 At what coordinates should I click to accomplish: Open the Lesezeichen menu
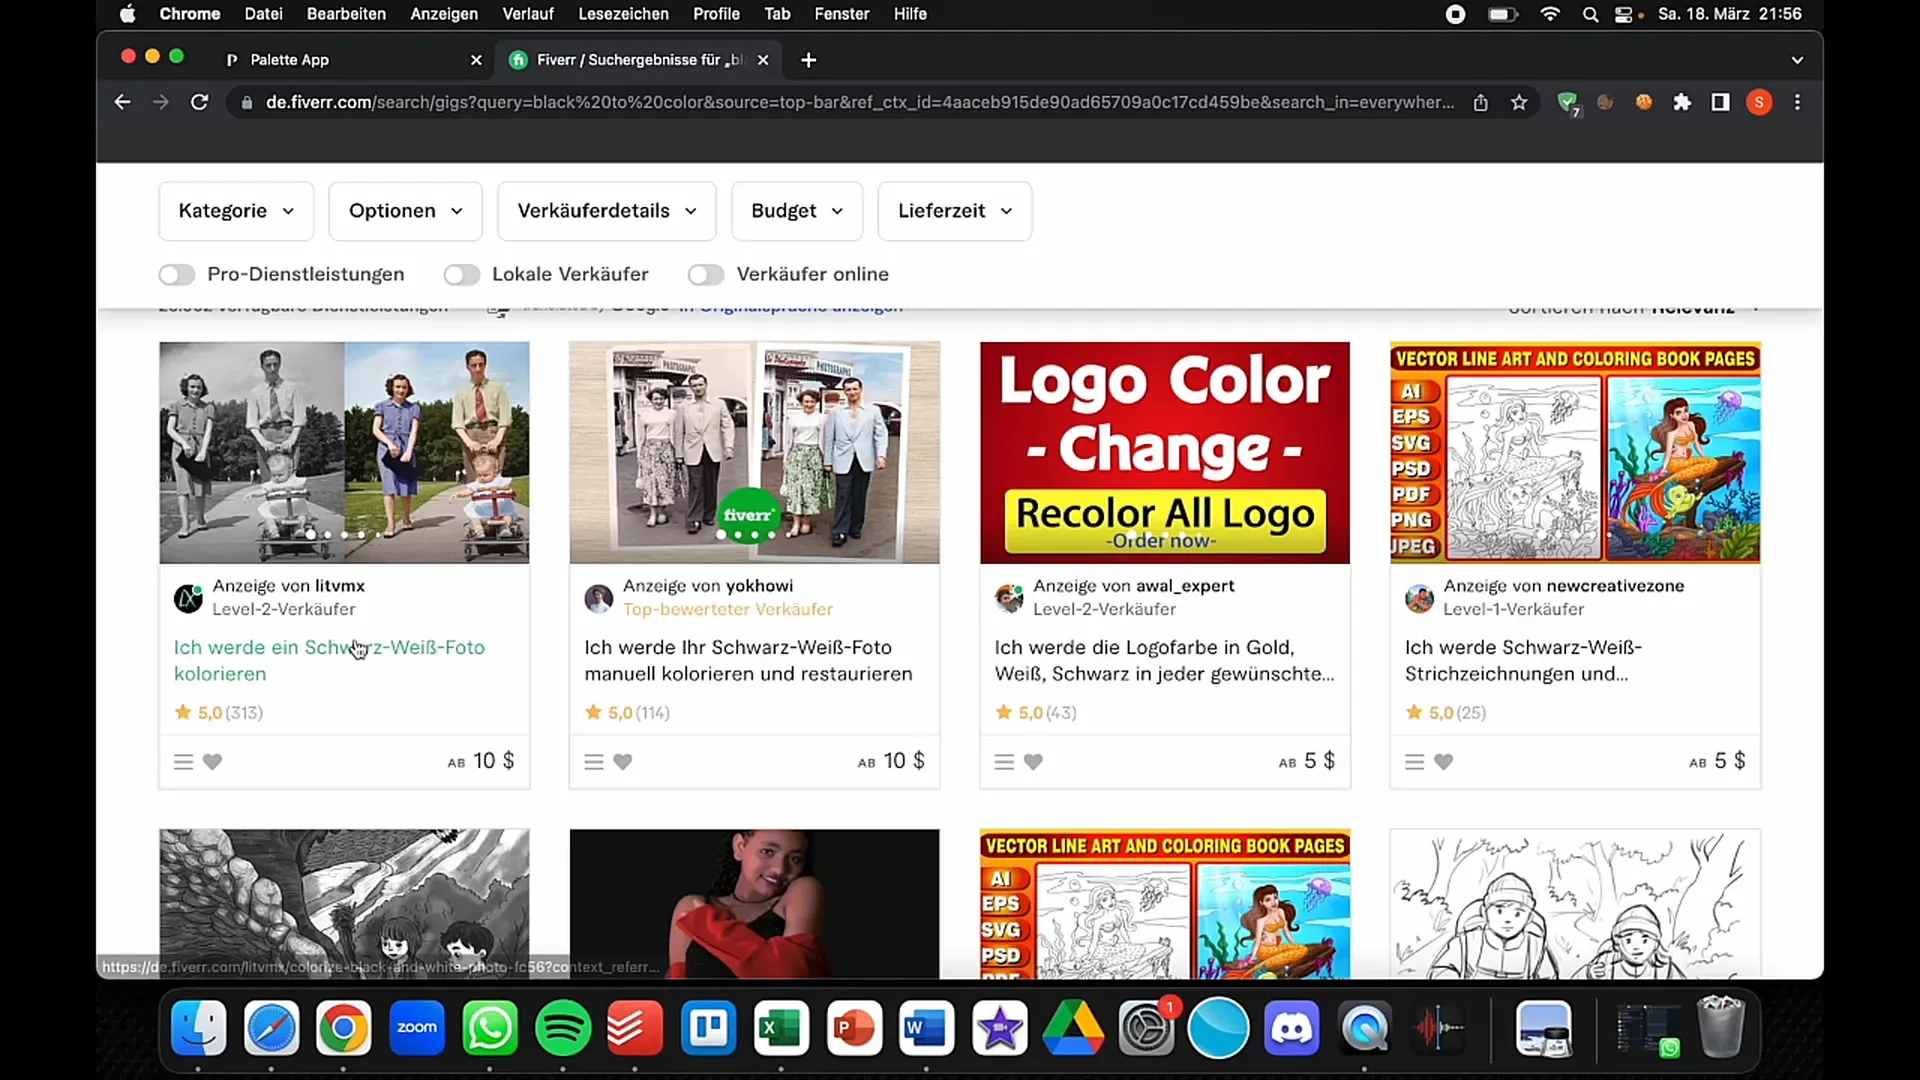coord(623,14)
